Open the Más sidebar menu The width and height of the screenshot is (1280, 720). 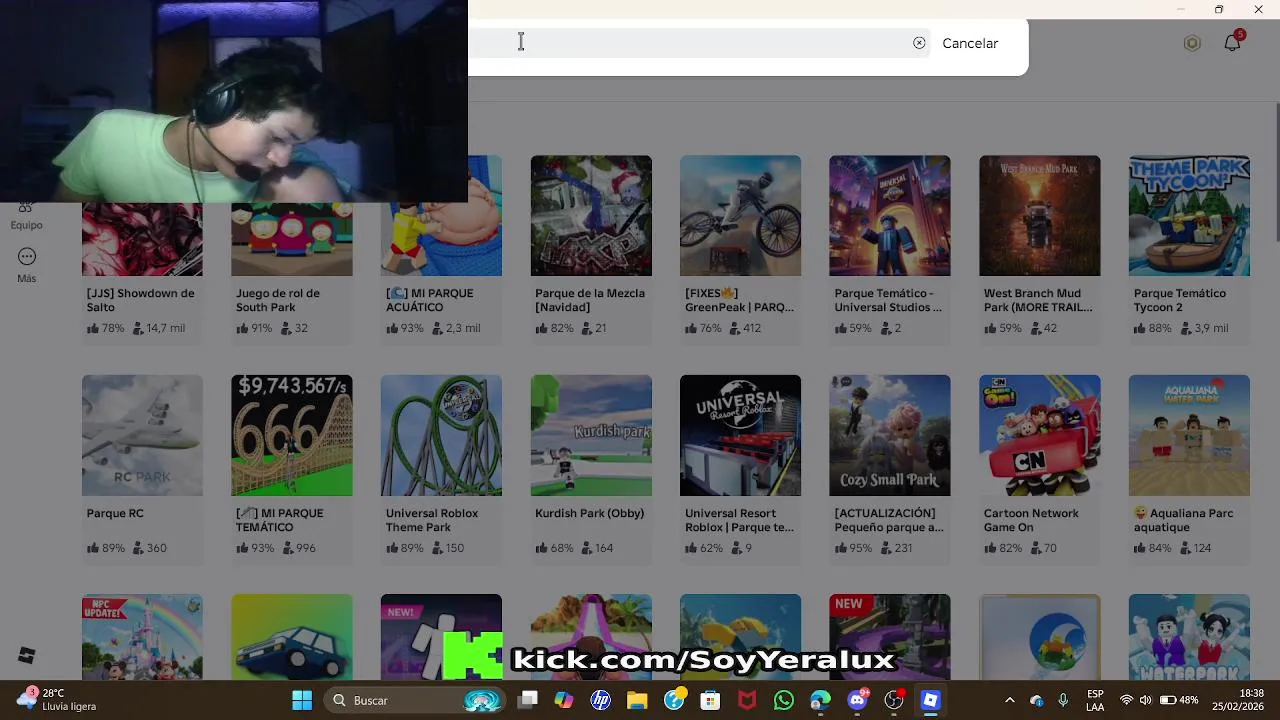(x=27, y=265)
